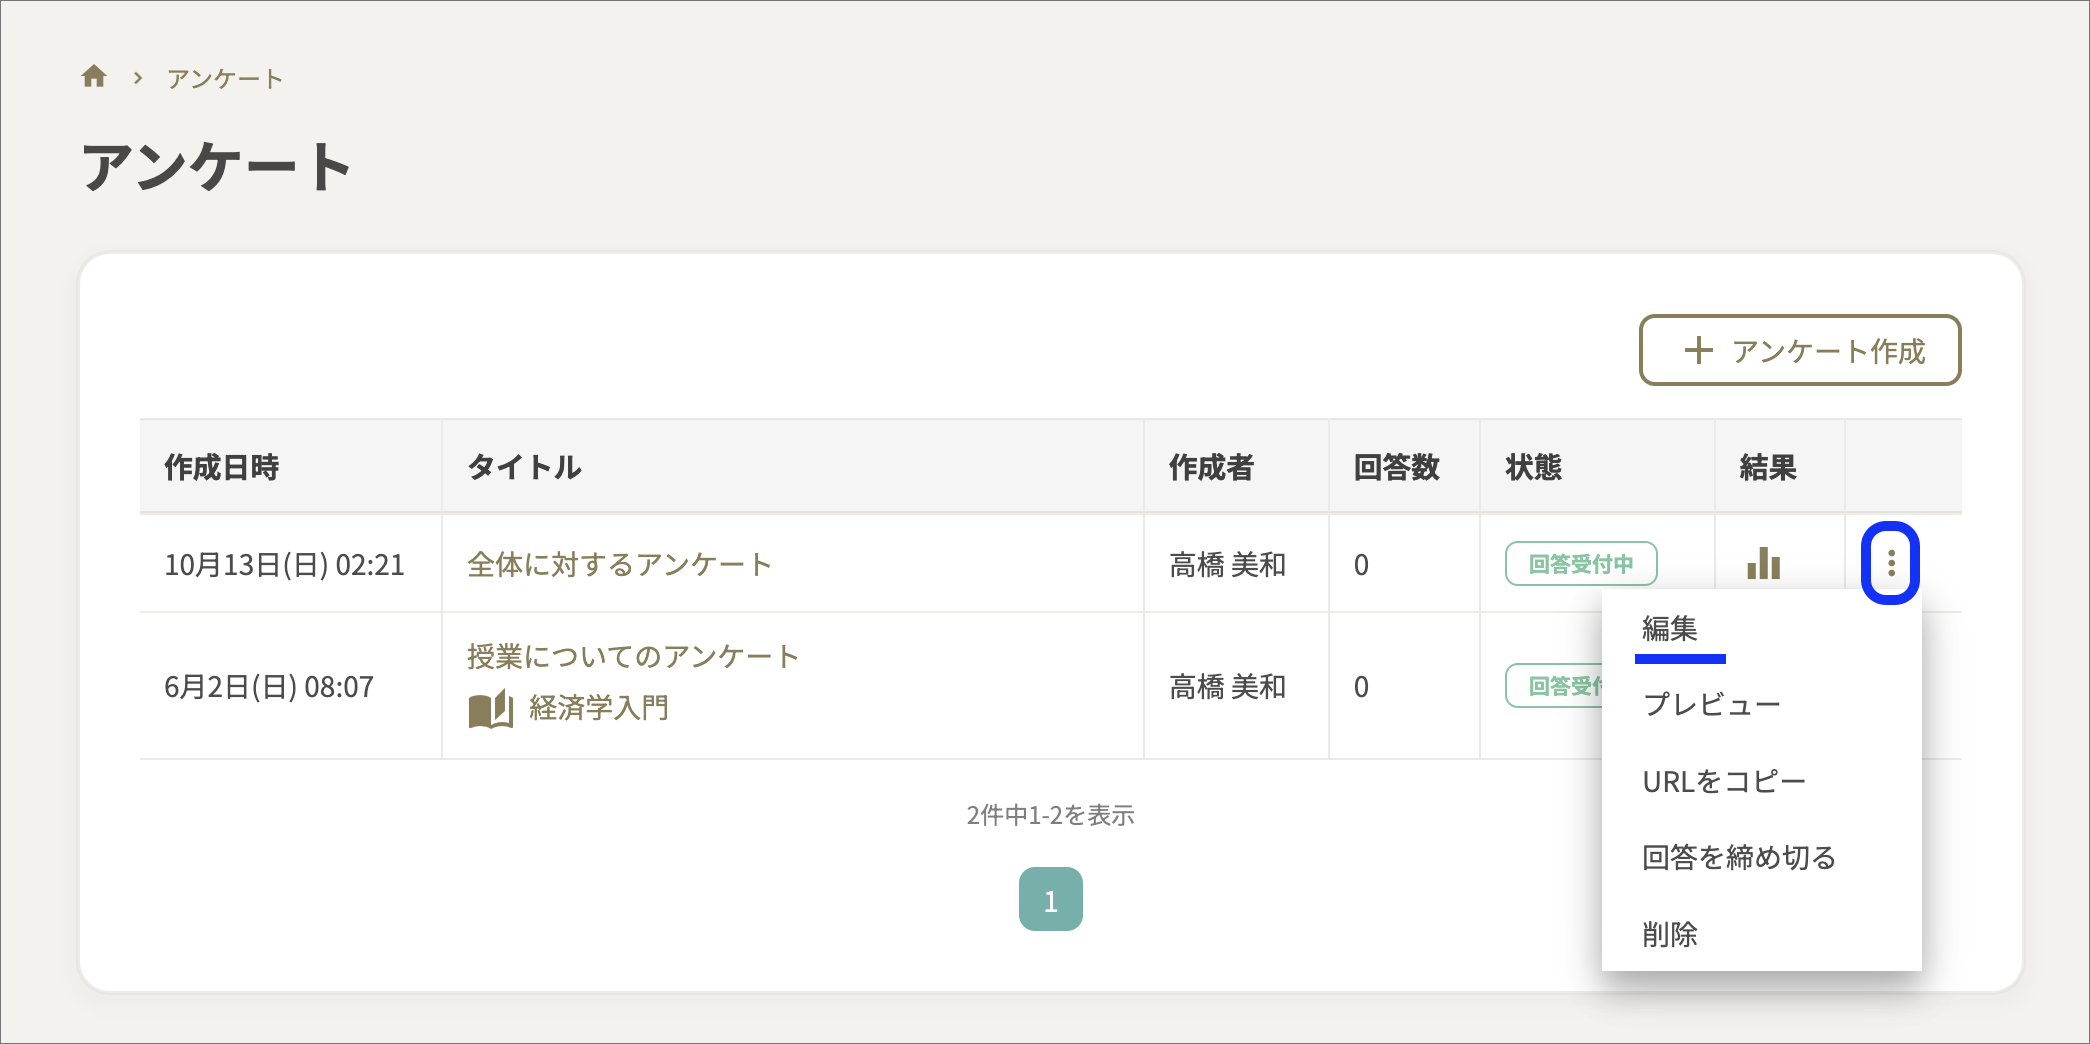Viewport: 2090px width, 1044px height.
Task: Click the plus icon inside アンケート作成 button
Action: click(x=1698, y=351)
